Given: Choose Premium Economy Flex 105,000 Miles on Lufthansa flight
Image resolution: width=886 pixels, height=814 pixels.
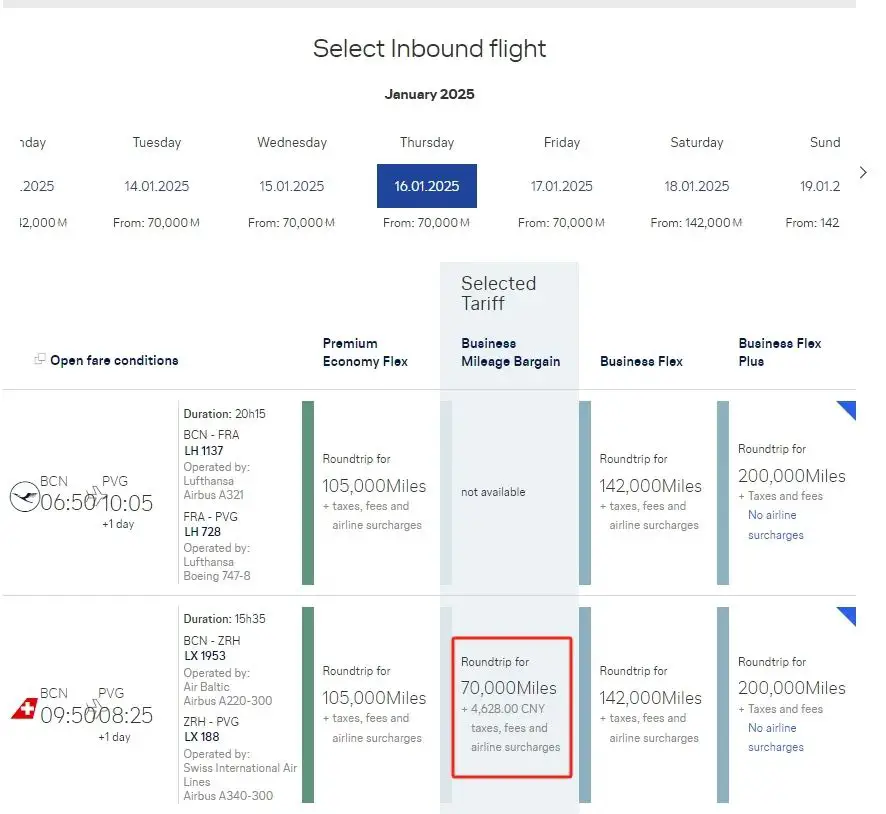Looking at the screenshot, I should coord(371,492).
